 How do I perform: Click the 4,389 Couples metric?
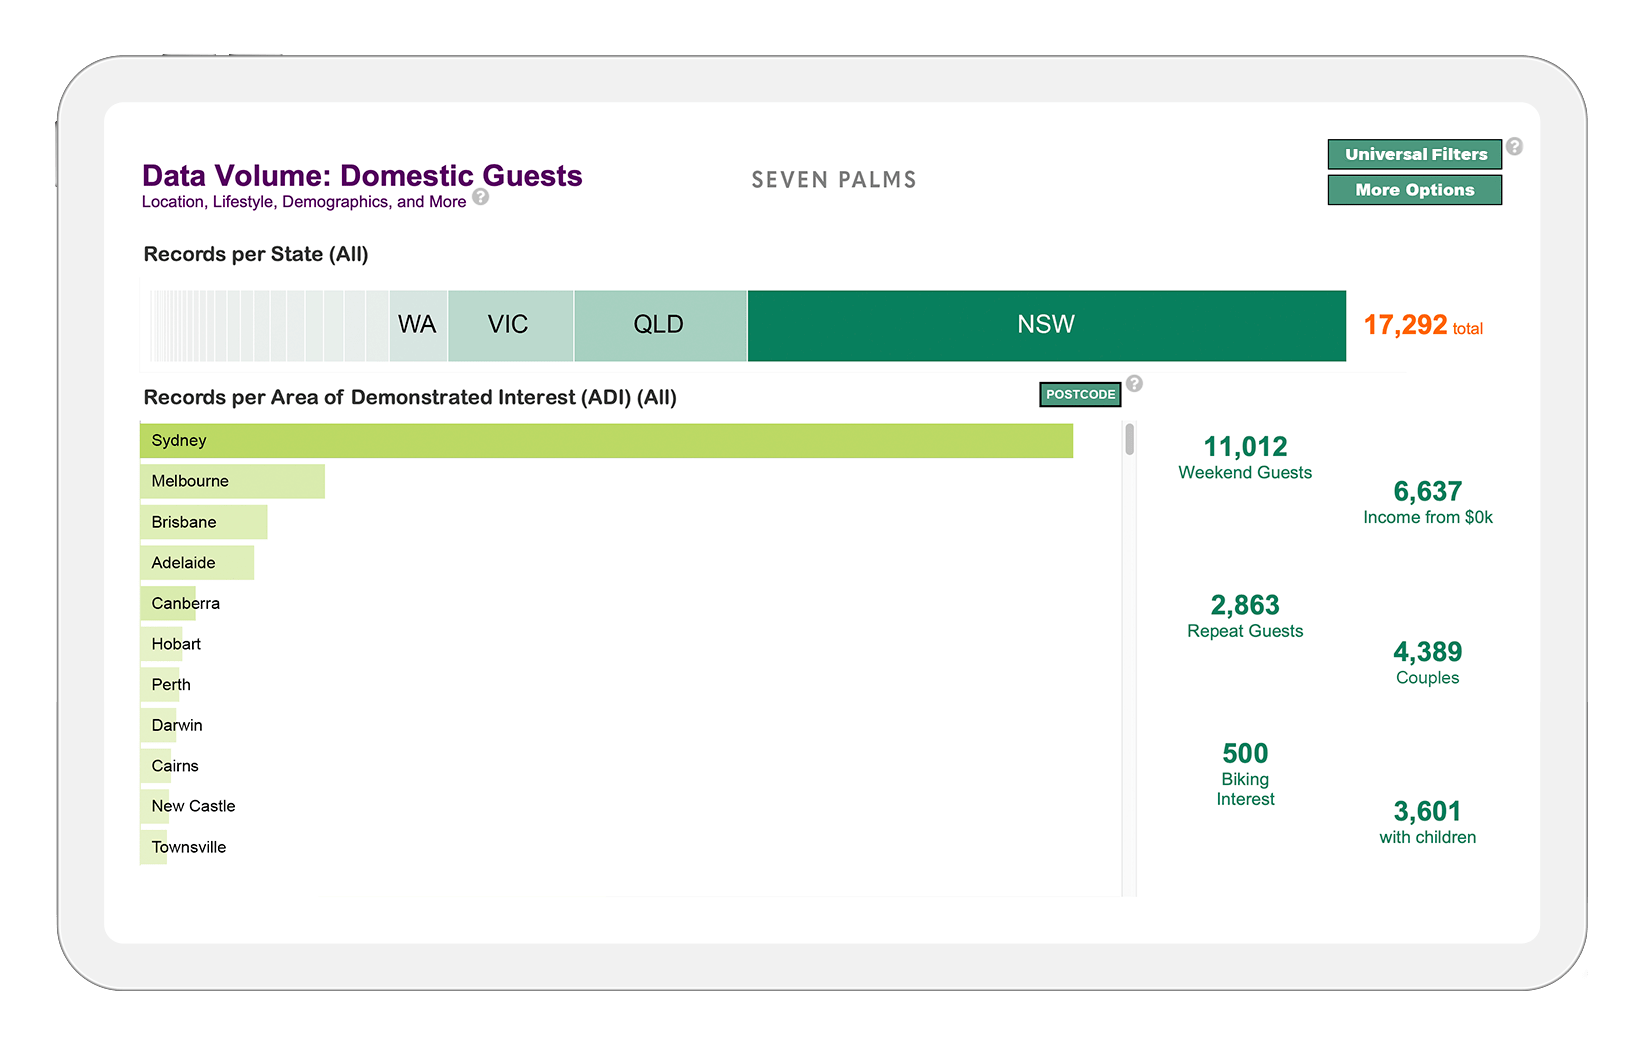click(x=1428, y=662)
